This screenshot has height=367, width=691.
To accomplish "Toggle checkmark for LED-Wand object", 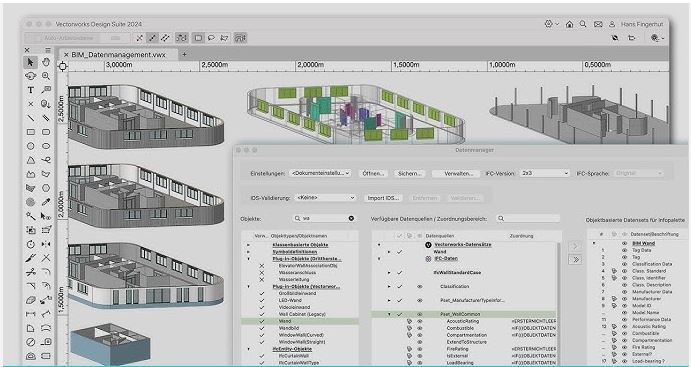I will point(262,300).
